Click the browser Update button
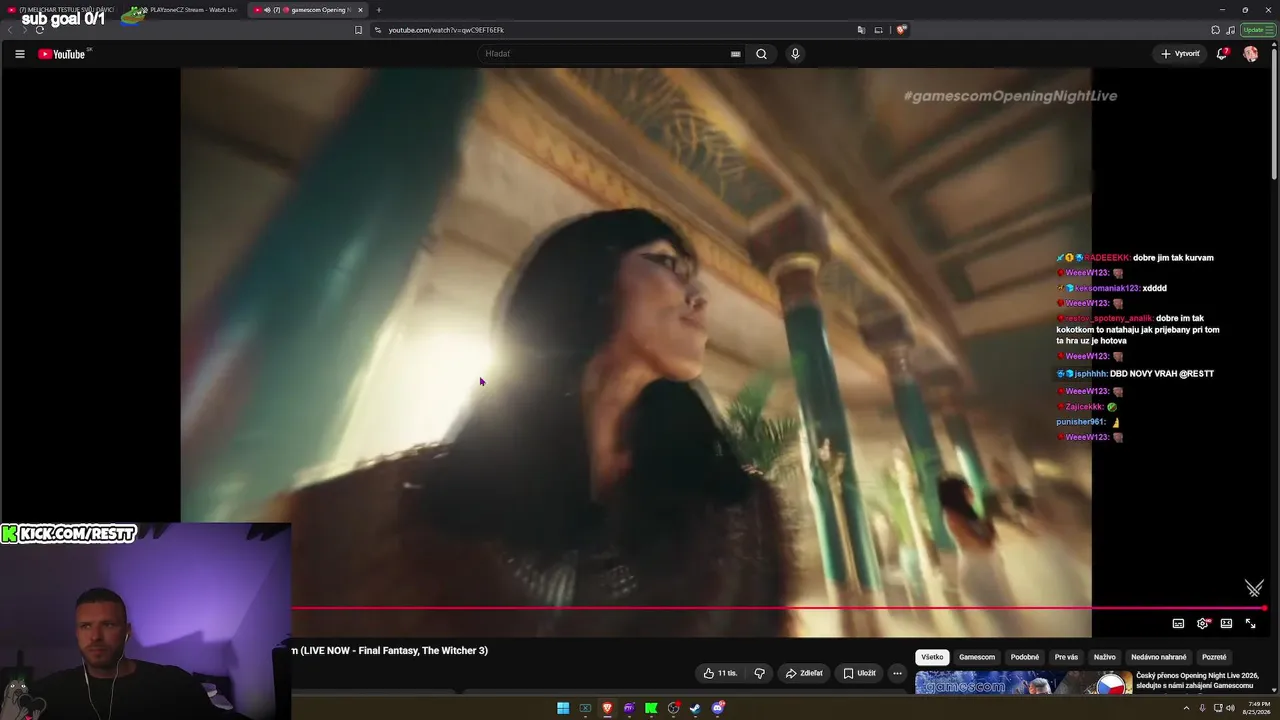The image size is (1280, 720). point(1257,30)
